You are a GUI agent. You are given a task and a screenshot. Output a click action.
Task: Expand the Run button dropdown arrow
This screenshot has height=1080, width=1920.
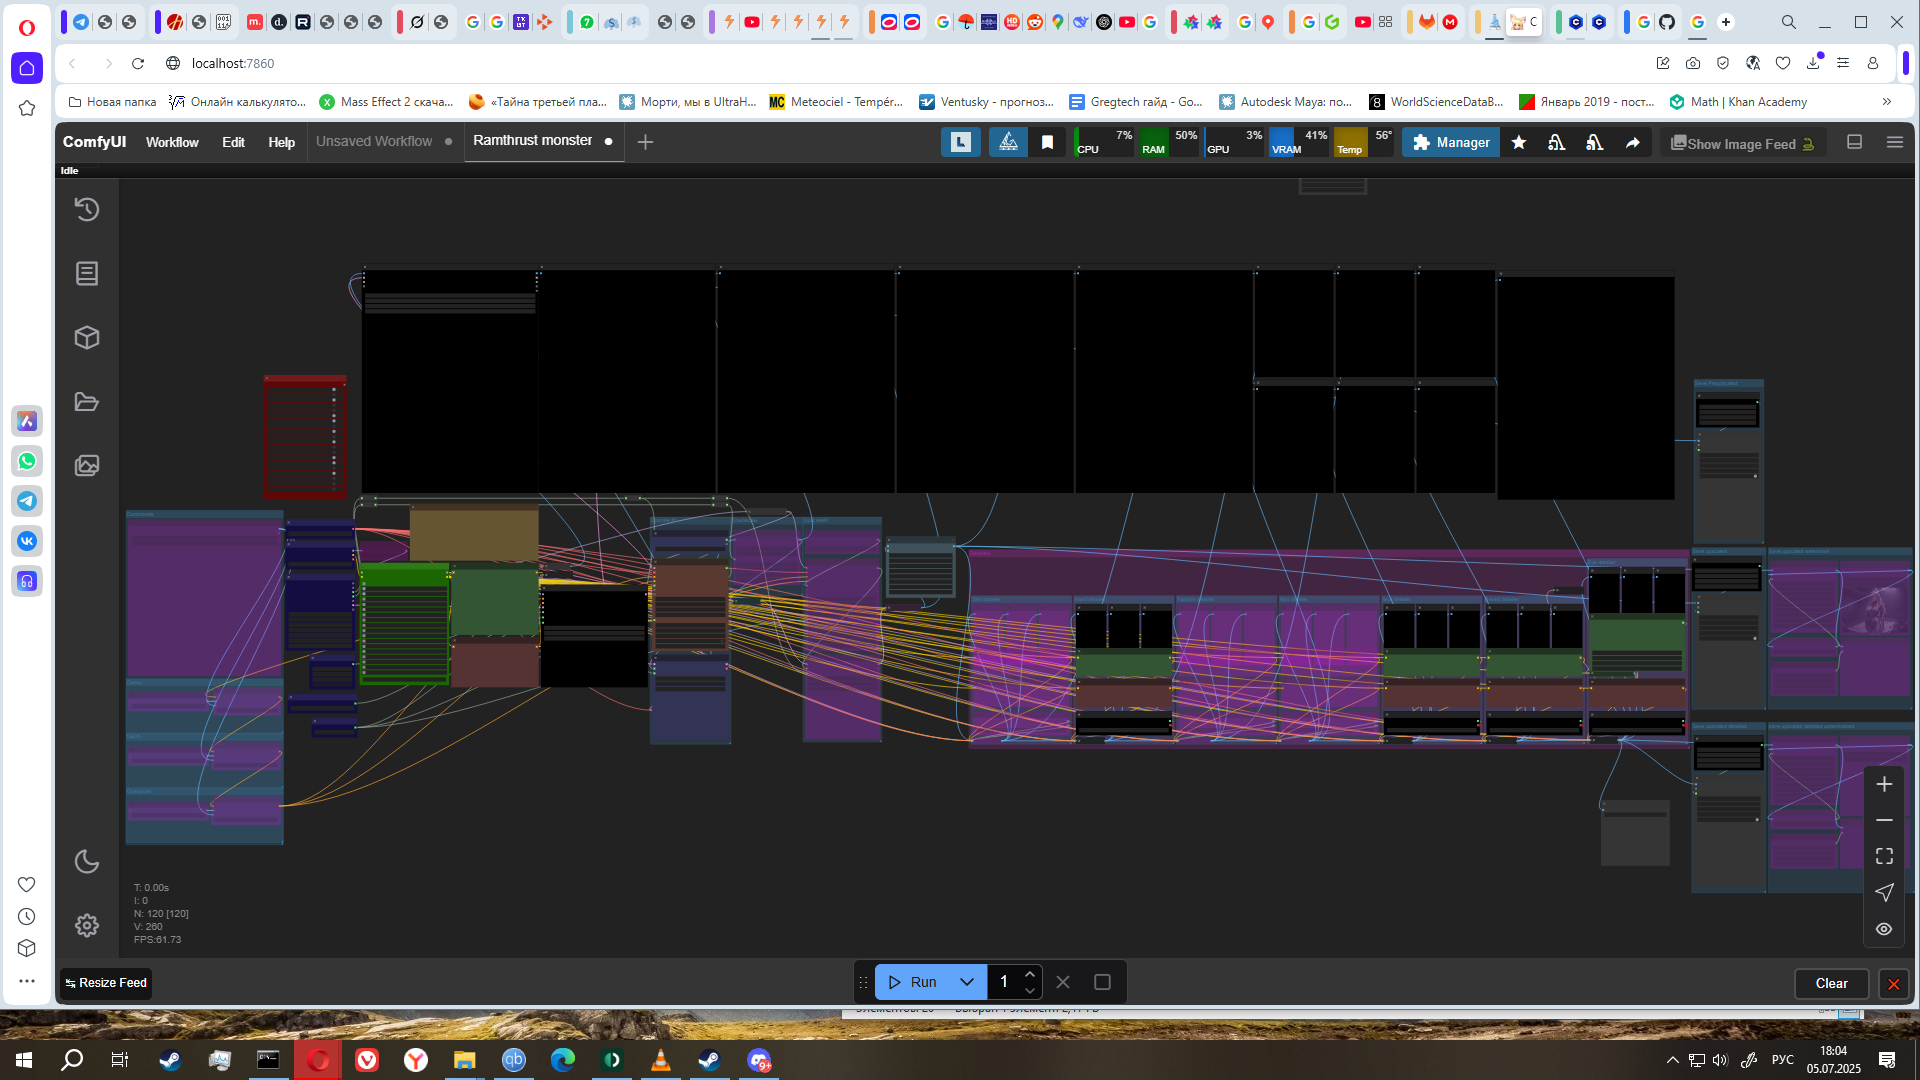pos(967,982)
